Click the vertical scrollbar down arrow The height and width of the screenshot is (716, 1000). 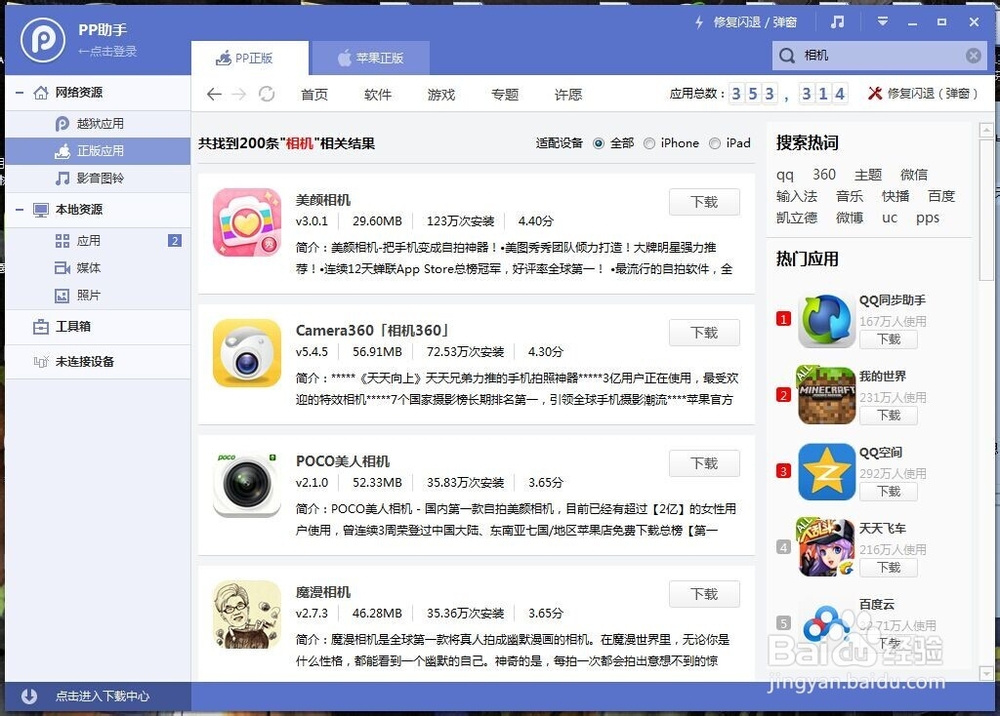tap(987, 673)
